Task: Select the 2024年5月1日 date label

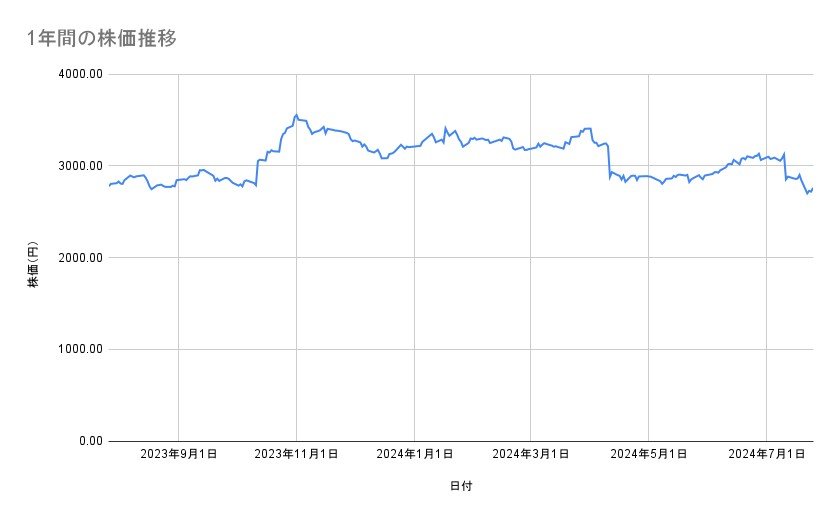Action: pos(648,455)
